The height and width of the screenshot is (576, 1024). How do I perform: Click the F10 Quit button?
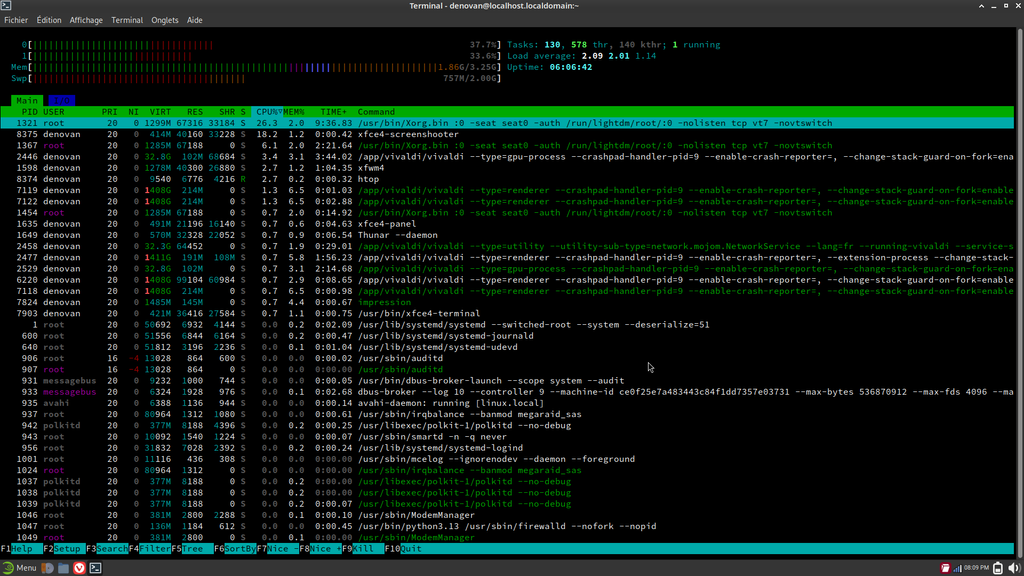point(404,549)
